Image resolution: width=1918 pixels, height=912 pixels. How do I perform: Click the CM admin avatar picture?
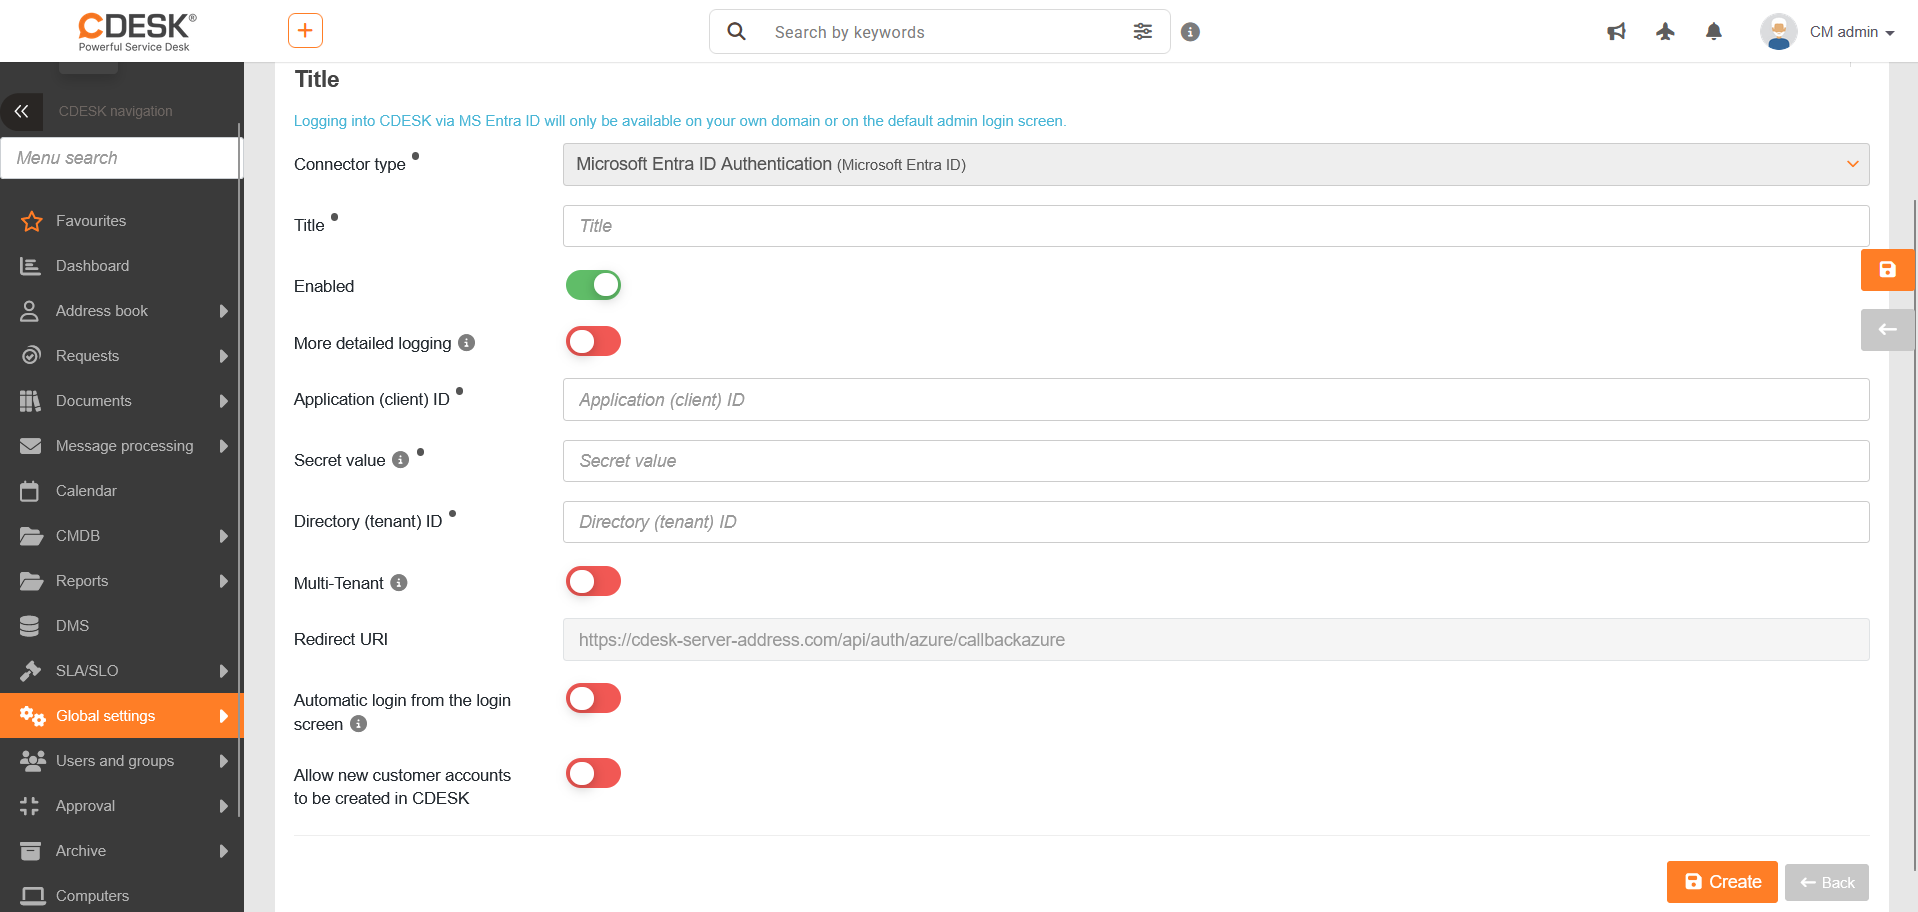1779,32
